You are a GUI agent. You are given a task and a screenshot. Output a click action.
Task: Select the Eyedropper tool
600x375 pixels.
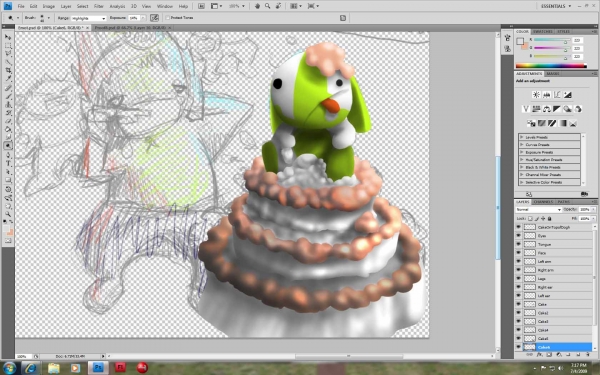coord(8,79)
